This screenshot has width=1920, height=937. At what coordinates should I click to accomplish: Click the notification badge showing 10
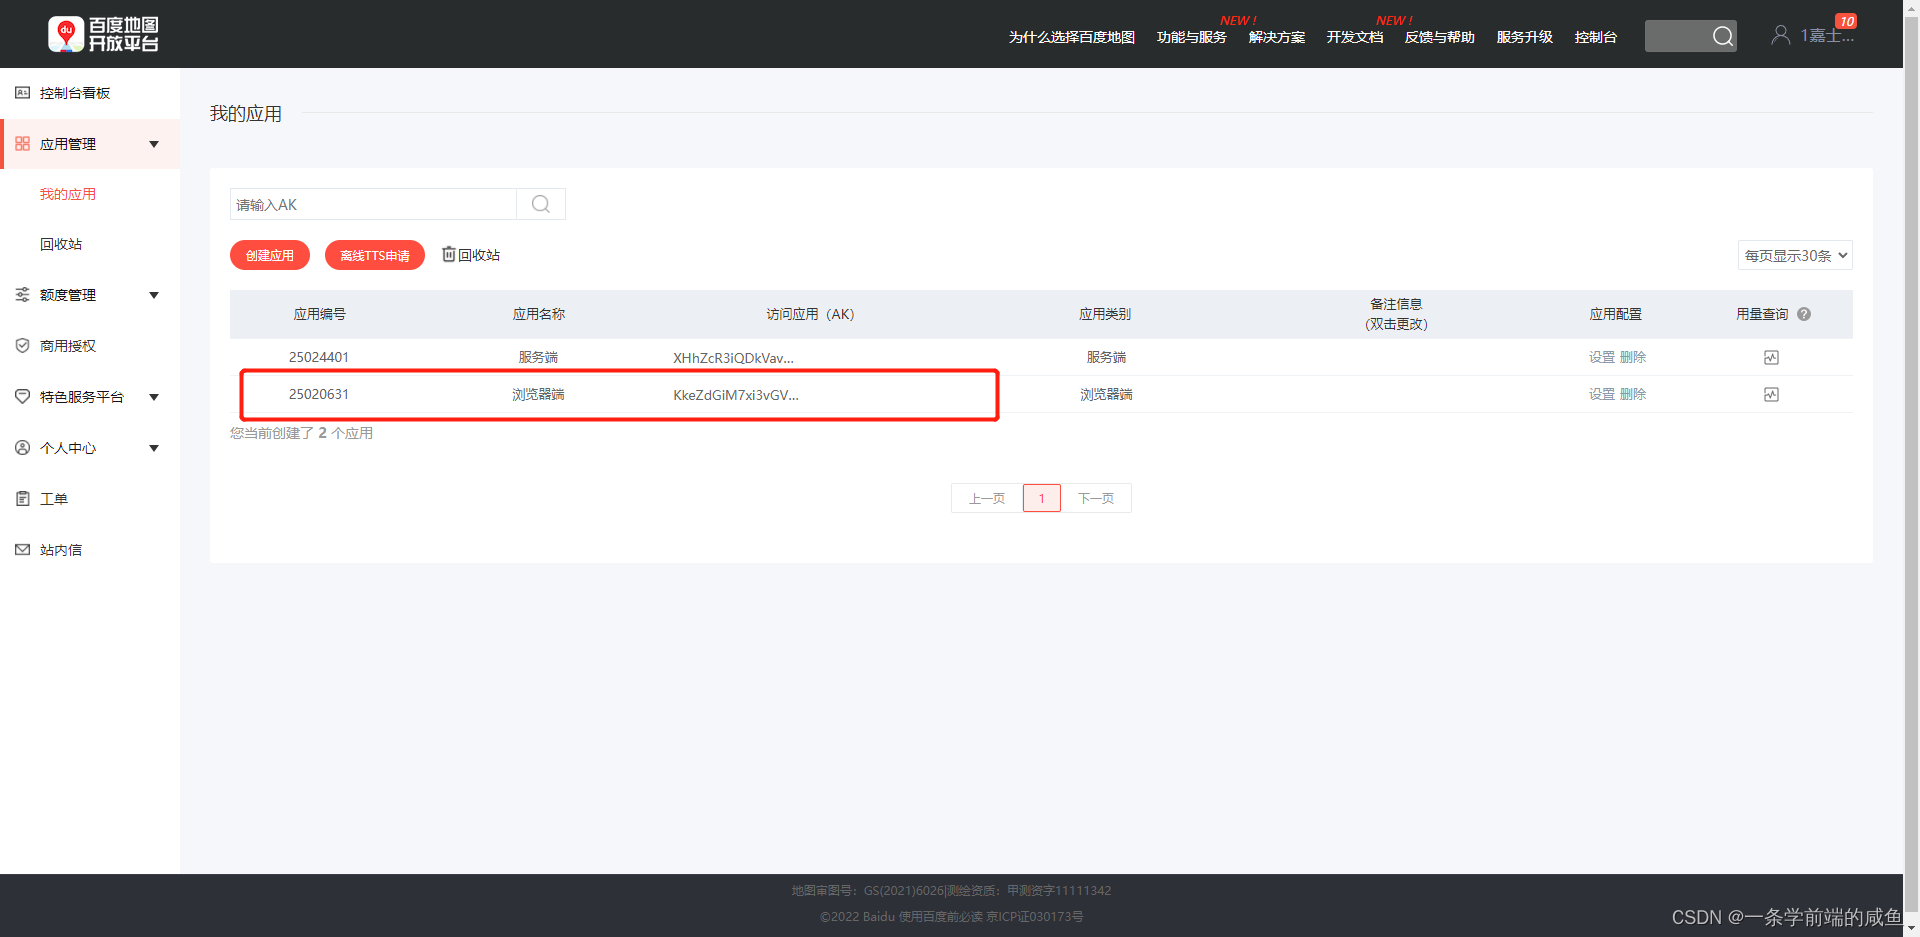[x=1846, y=21]
